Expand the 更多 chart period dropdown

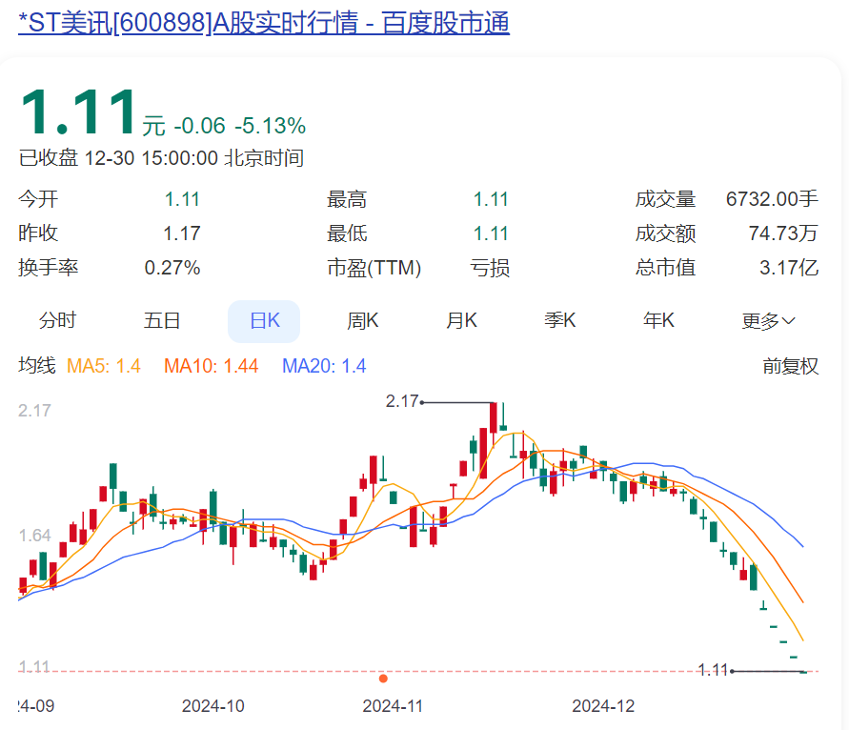pyautogui.click(x=768, y=321)
